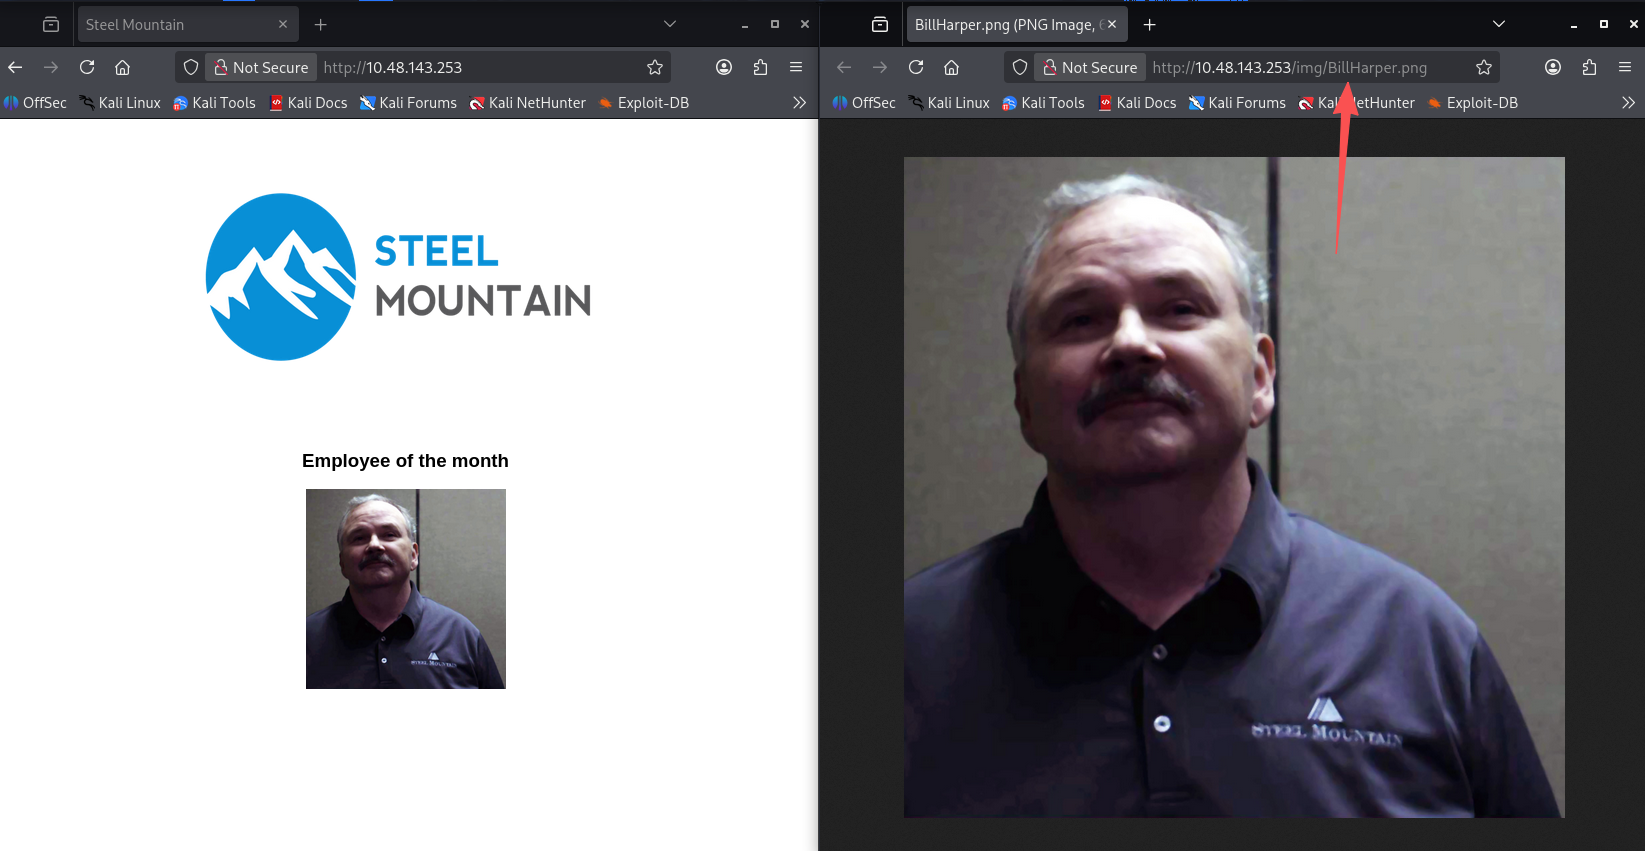Bookmark the 10.48.143.253 page with star icon
The width and height of the screenshot is (1645, 851).
point(655,67)
